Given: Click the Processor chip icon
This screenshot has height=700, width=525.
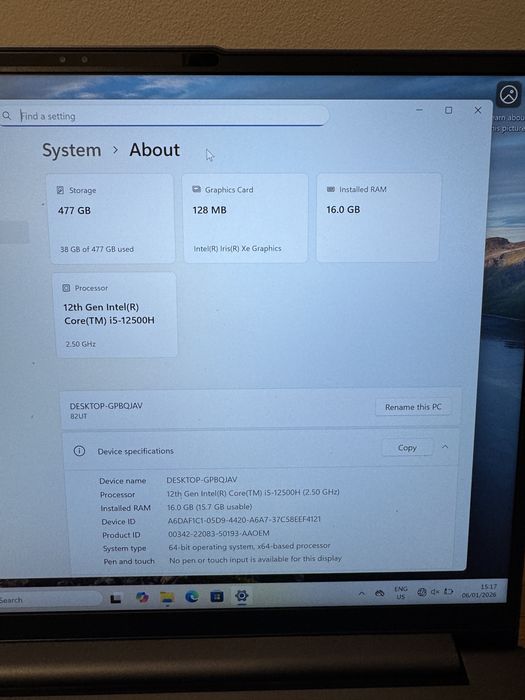Looking at the screenshot, I should pyautogui.click(x=66, y=288).
